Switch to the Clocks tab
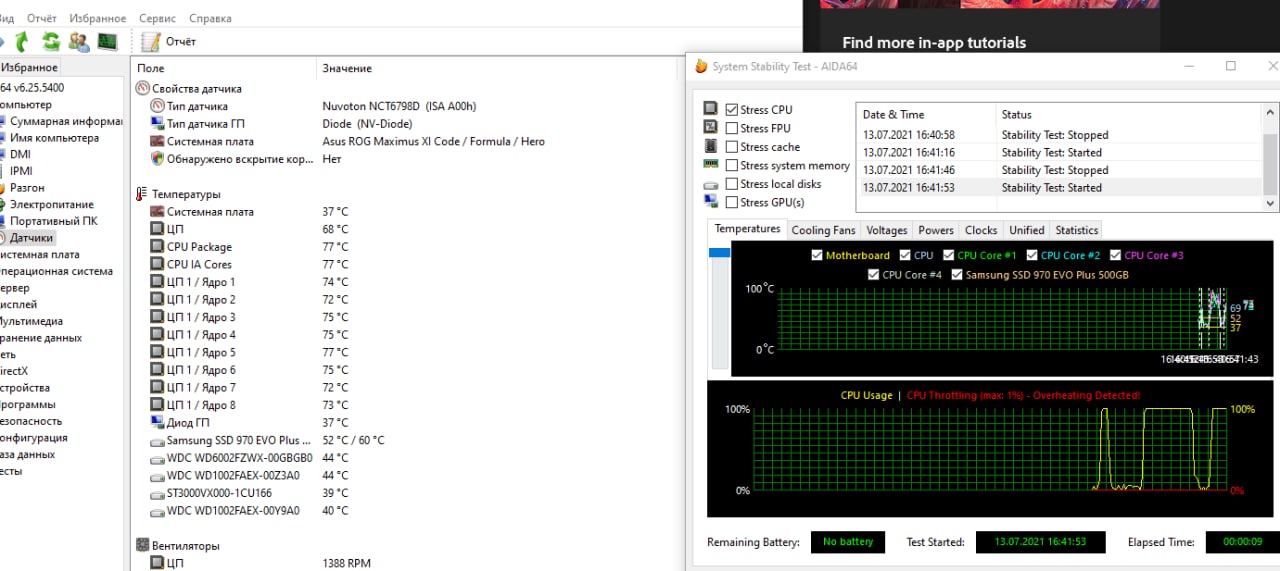Image resolution: width=1280 pixels, height=571 pixels. coord(981,230)
